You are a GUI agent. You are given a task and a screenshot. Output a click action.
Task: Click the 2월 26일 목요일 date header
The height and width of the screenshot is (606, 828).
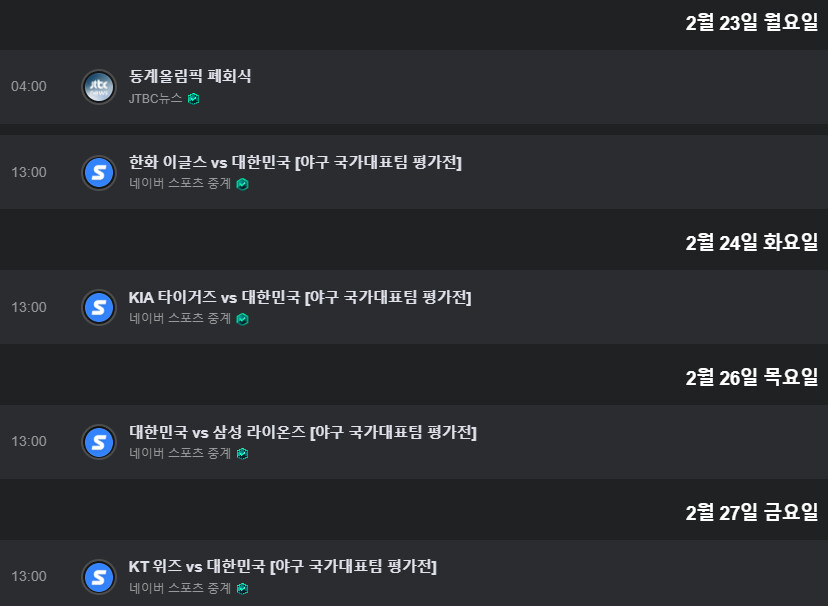(x=751, y=377)
